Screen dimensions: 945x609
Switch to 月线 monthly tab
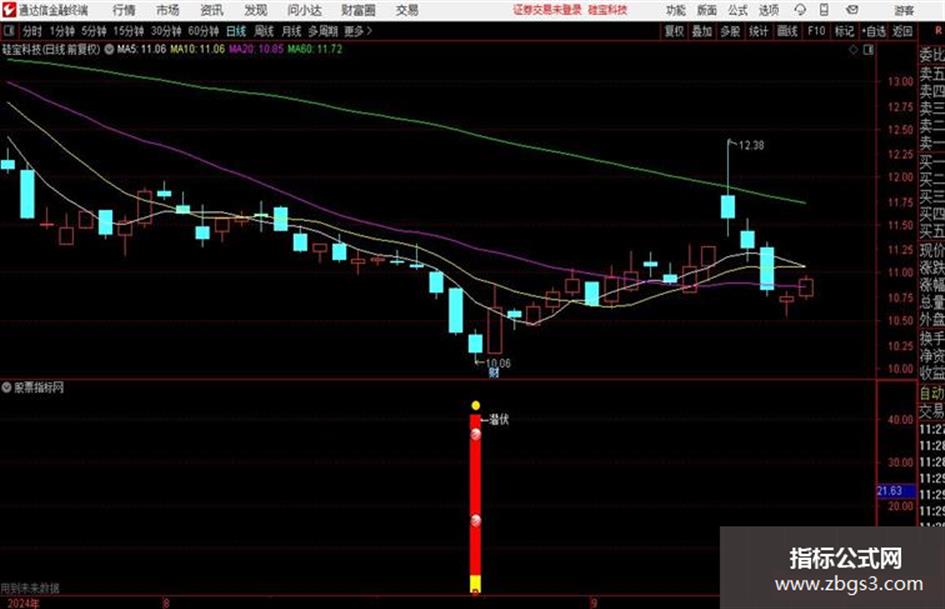[x=291, y=31]
